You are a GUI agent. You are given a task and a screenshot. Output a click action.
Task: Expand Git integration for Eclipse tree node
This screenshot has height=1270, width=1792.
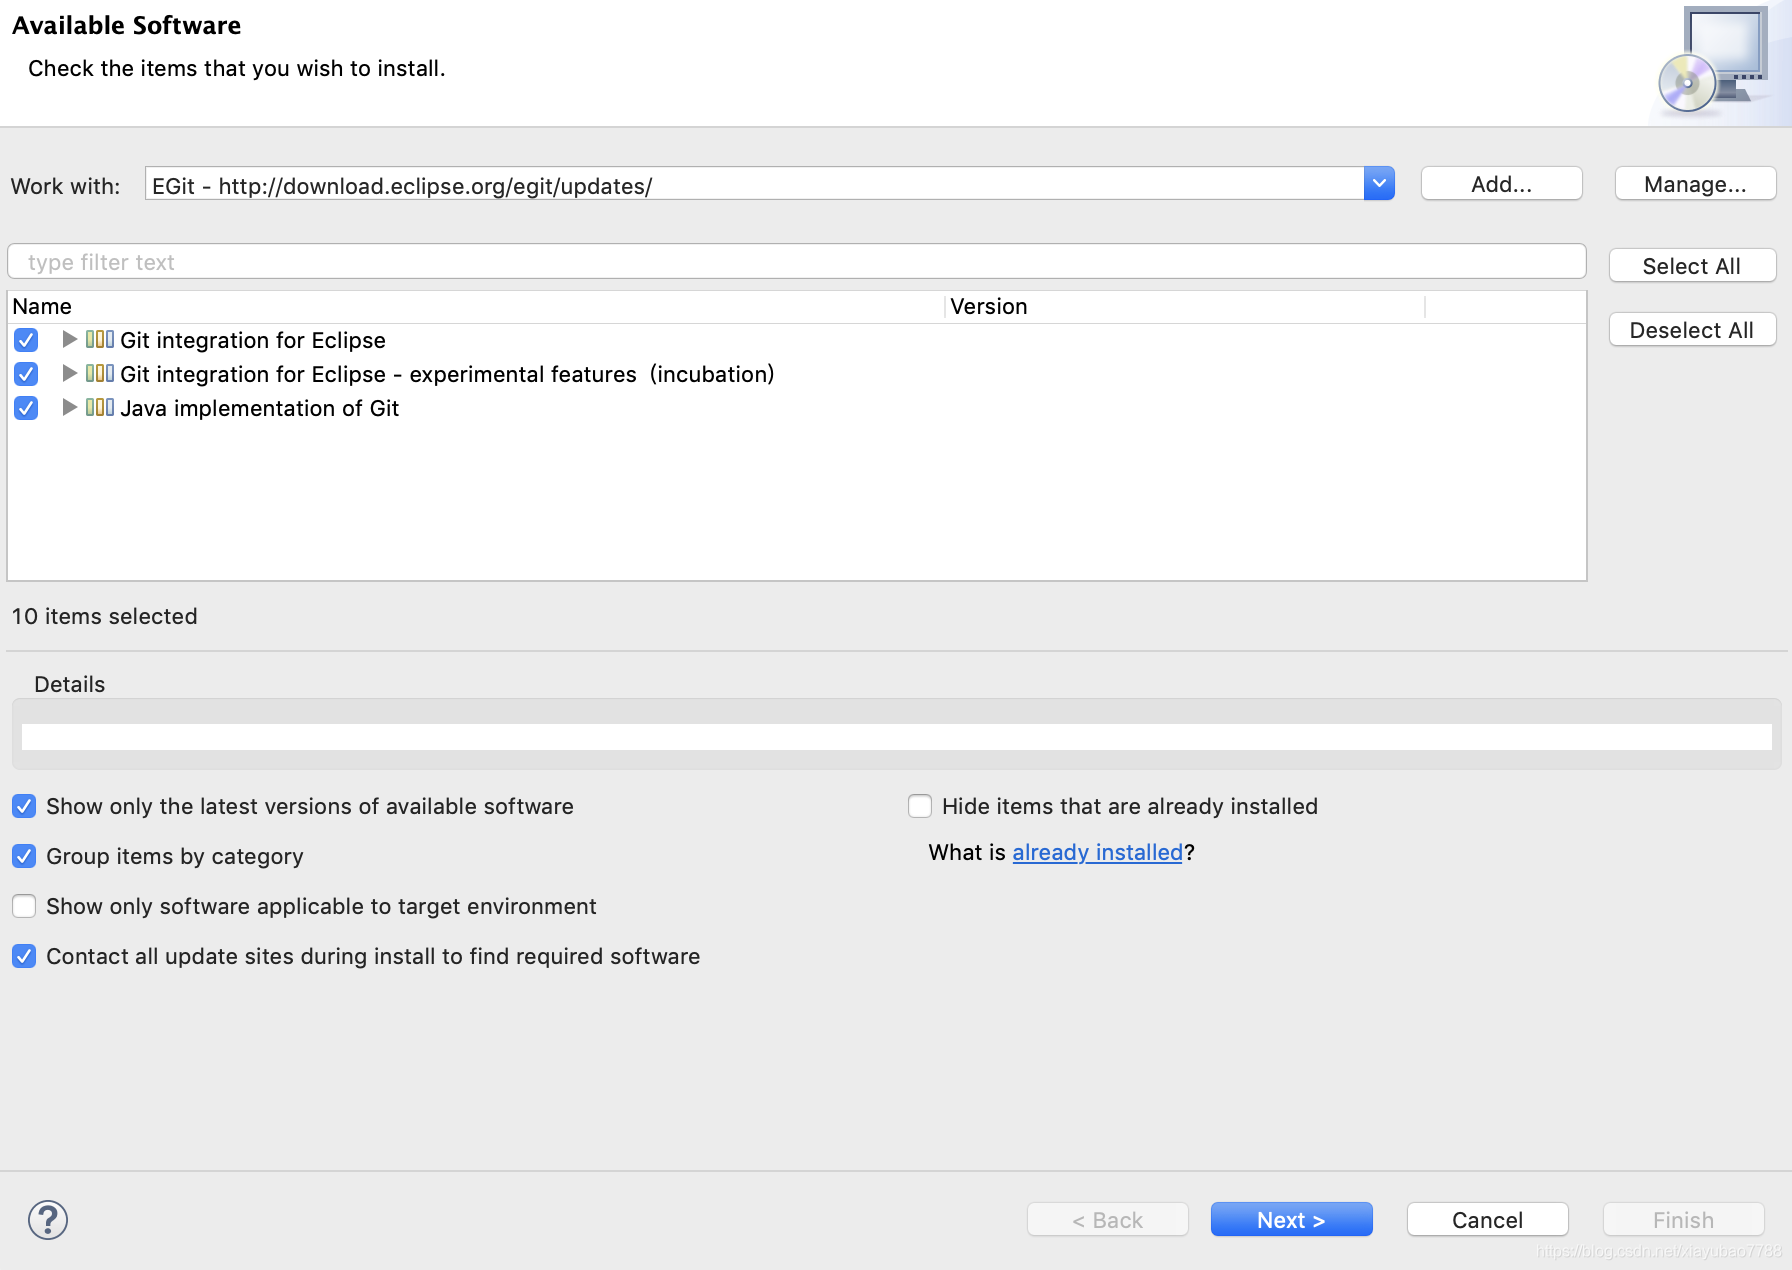pos(69,339)
